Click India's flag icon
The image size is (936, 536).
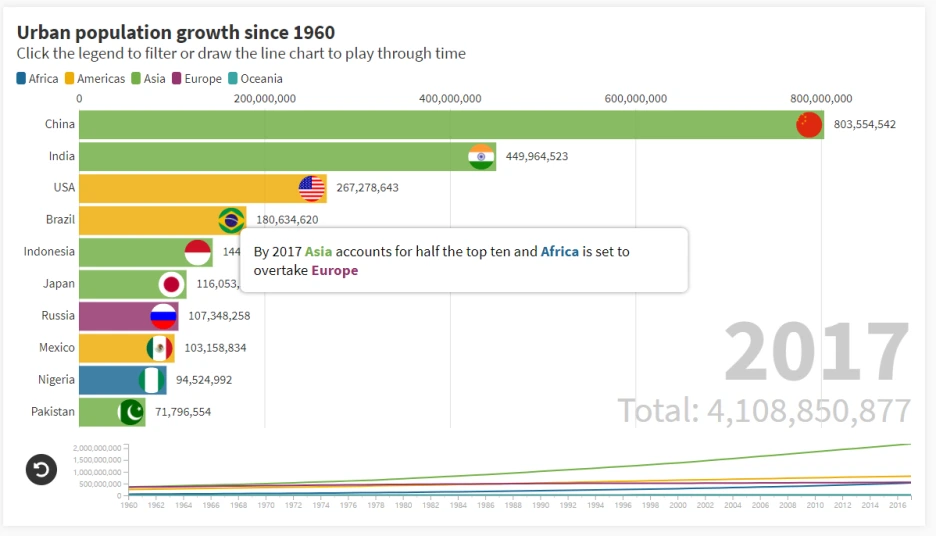482,157
